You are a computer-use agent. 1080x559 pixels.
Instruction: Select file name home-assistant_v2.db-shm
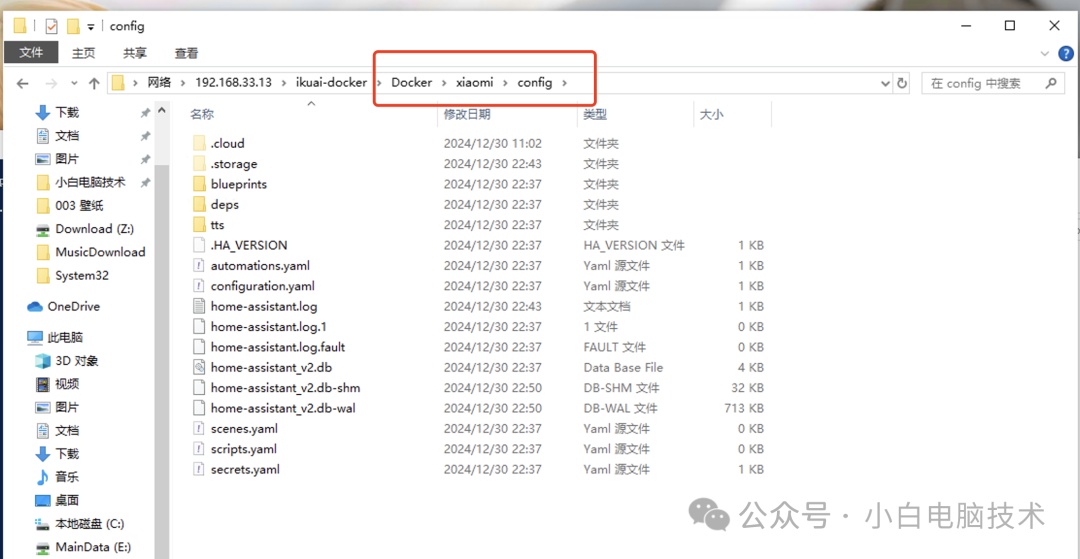tap(285, 388)
